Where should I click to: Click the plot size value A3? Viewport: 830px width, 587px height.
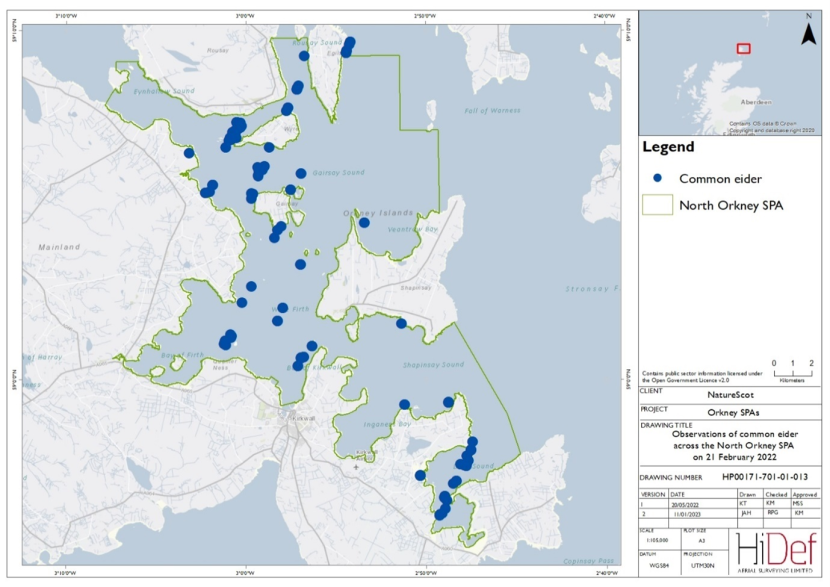701,540
